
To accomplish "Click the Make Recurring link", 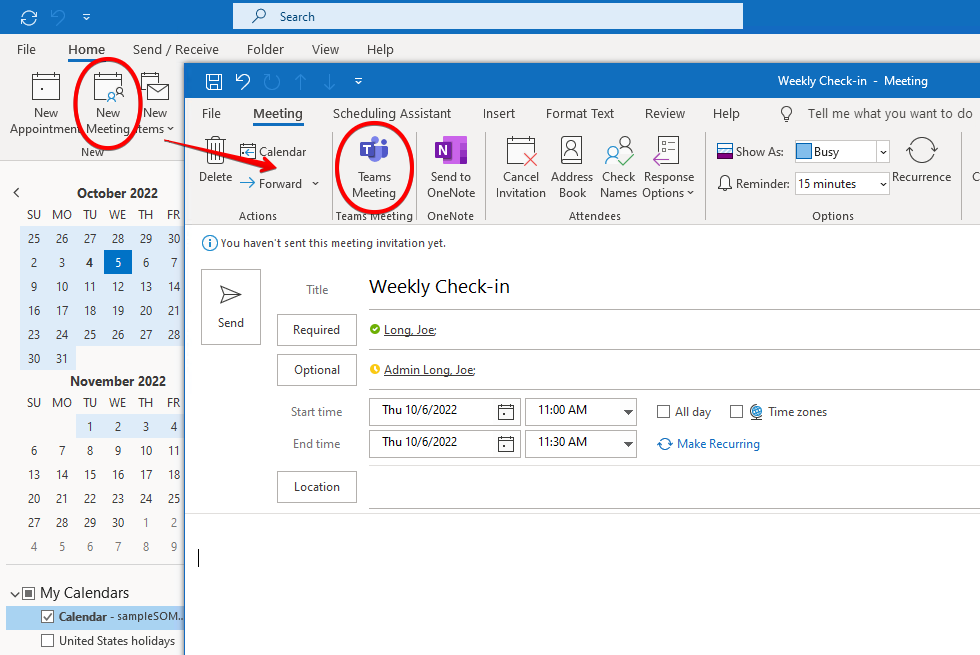I will (717, 444).
